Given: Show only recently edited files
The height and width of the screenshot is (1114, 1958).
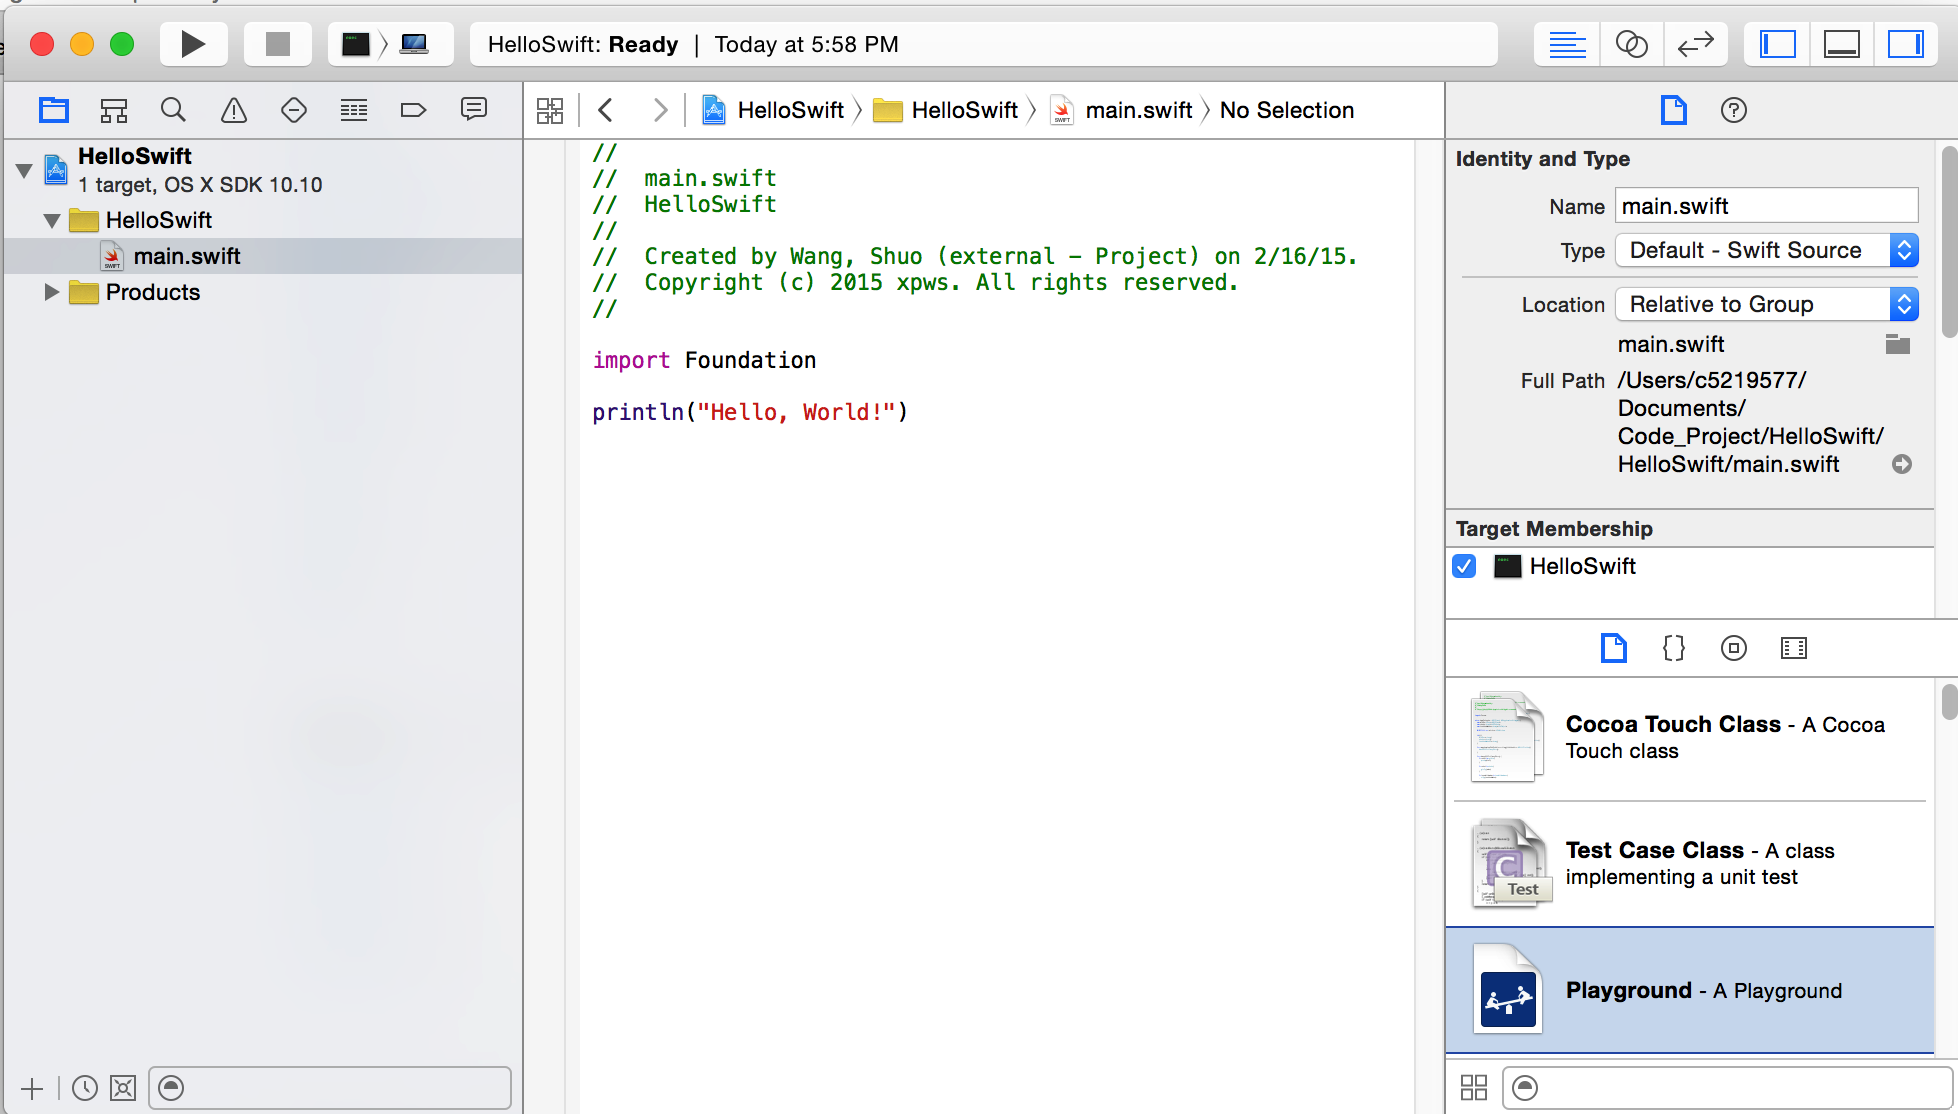Looking at the screenshot, I should coord(85,1088).
